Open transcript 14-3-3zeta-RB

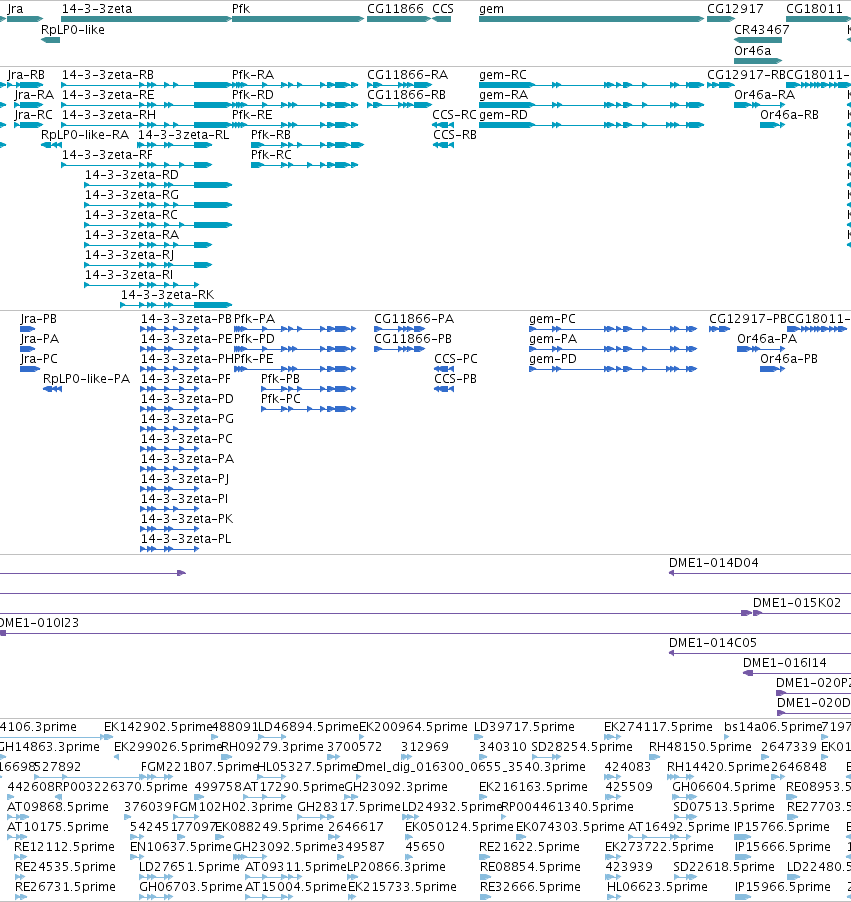[108, 75]
